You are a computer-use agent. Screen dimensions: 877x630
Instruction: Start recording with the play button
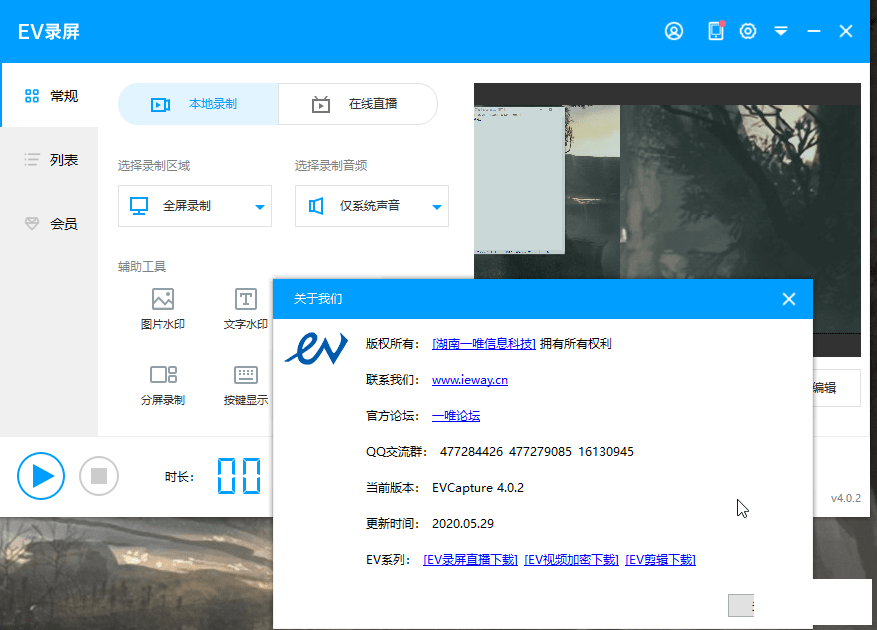41,476
